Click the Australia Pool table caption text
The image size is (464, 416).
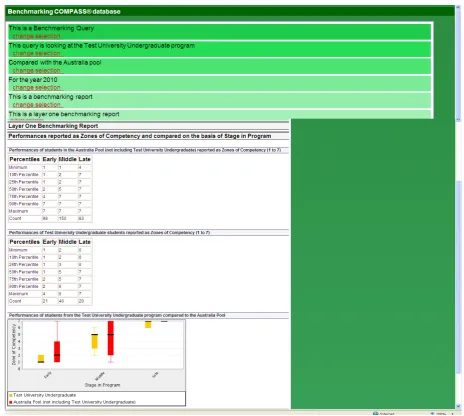[x=145, y=150]
